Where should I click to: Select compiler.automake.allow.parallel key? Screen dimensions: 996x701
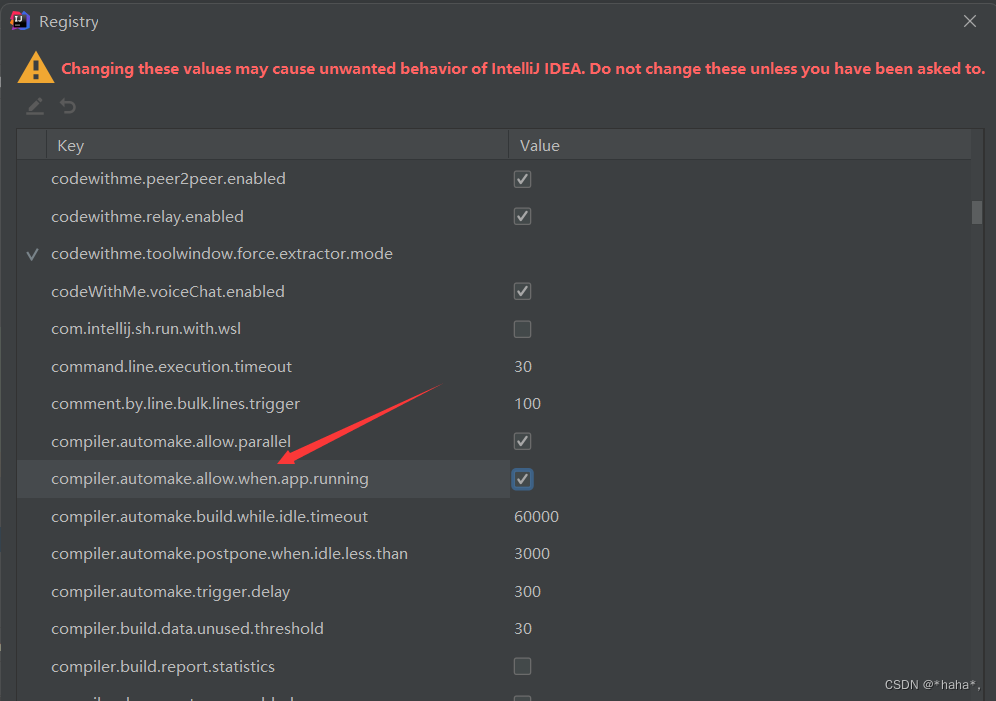pos(171,441)
